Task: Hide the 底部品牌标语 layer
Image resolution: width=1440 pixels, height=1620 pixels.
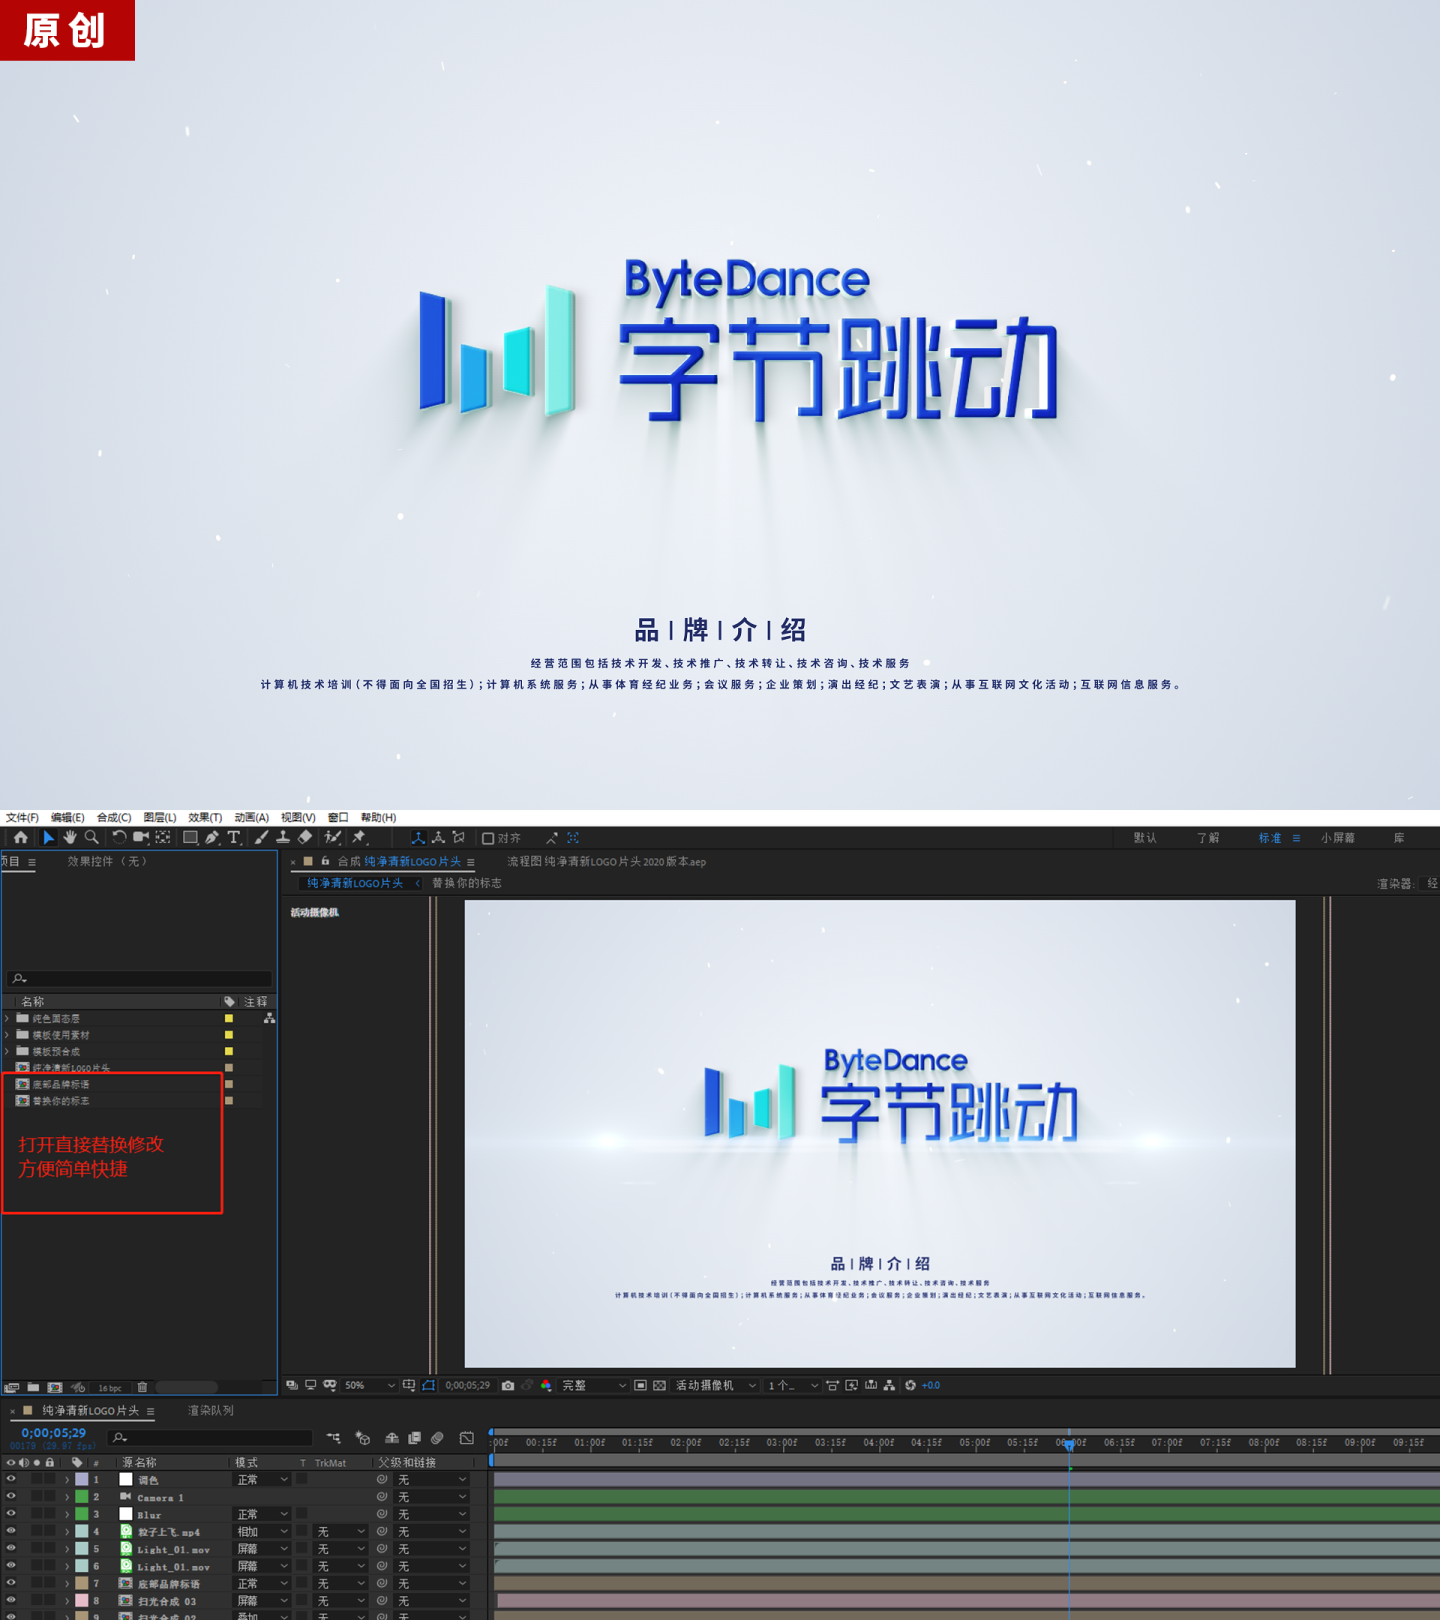Action: point(11,1583)
